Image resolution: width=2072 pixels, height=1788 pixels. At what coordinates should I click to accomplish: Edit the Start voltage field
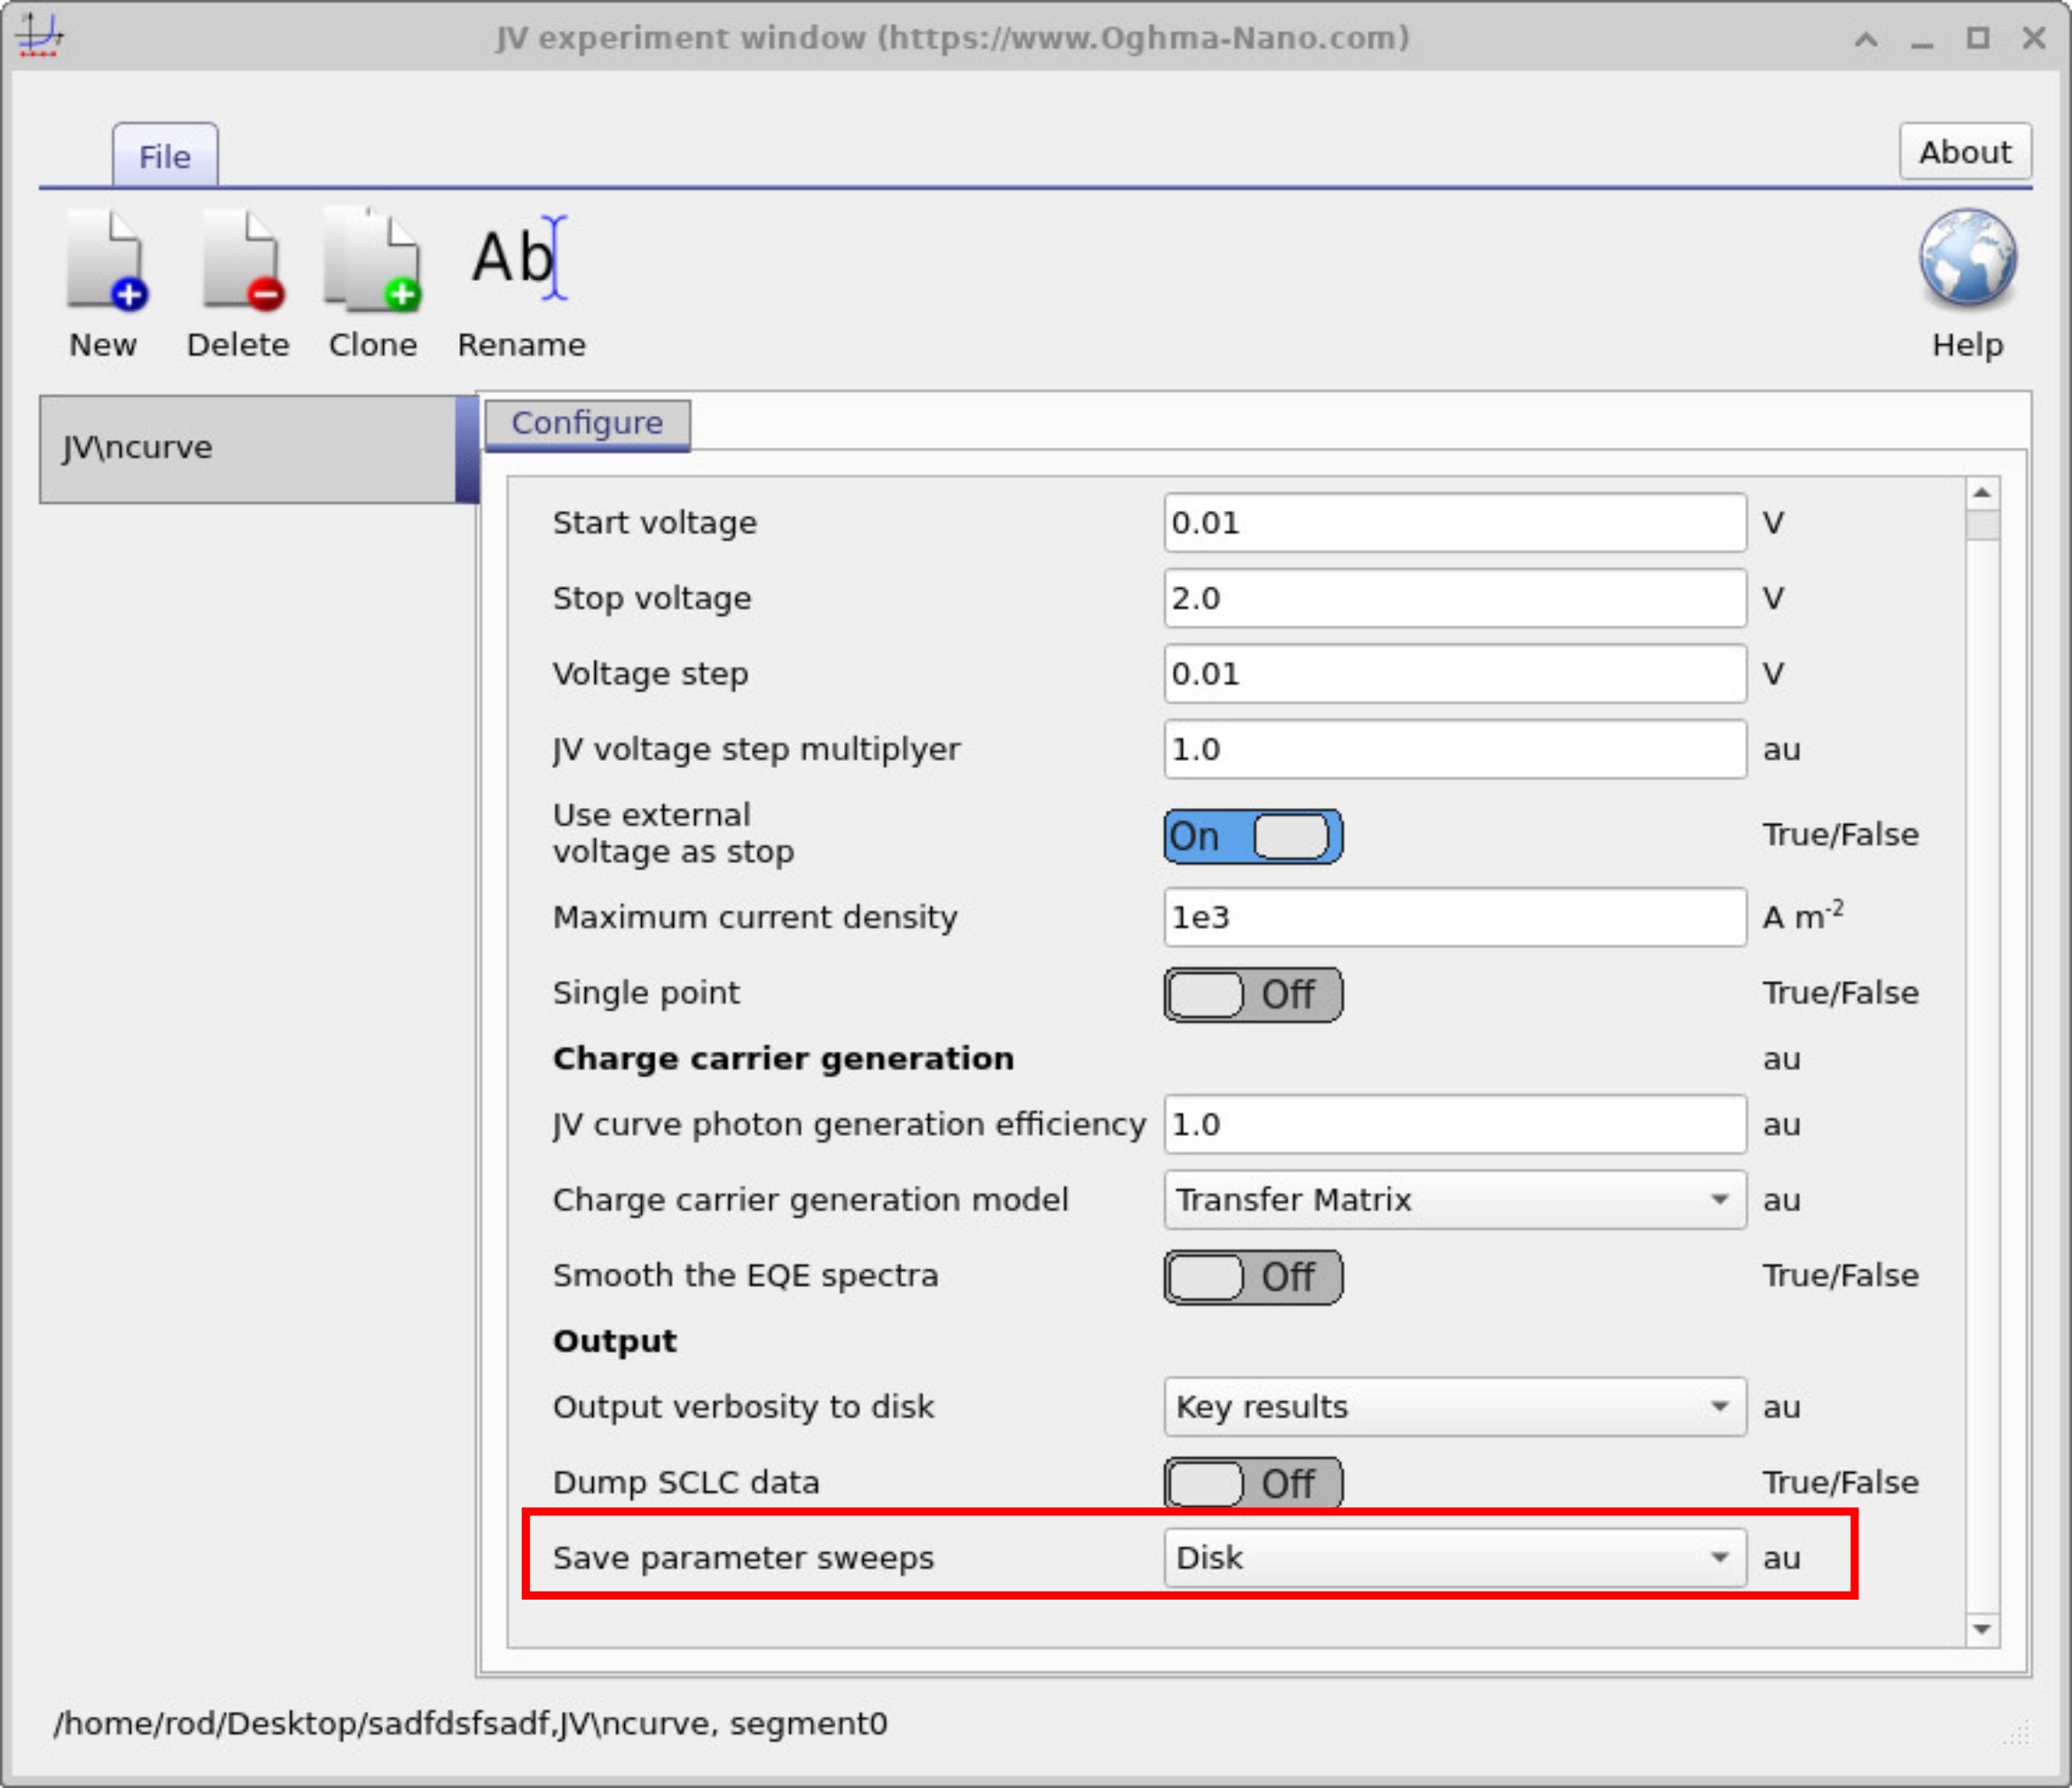click(x=1452, y=522)
